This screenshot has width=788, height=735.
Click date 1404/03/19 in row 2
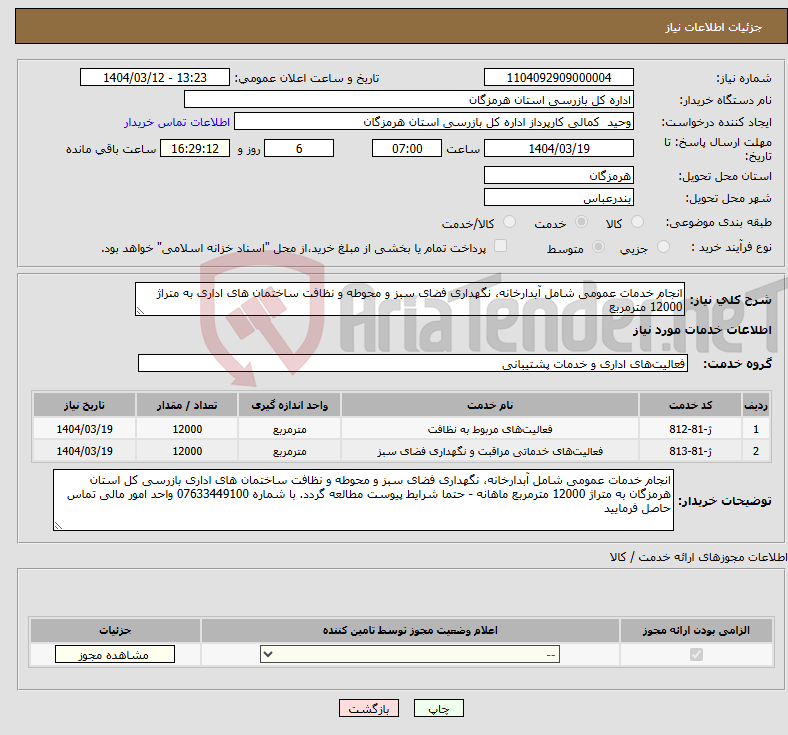coord(84,451)
